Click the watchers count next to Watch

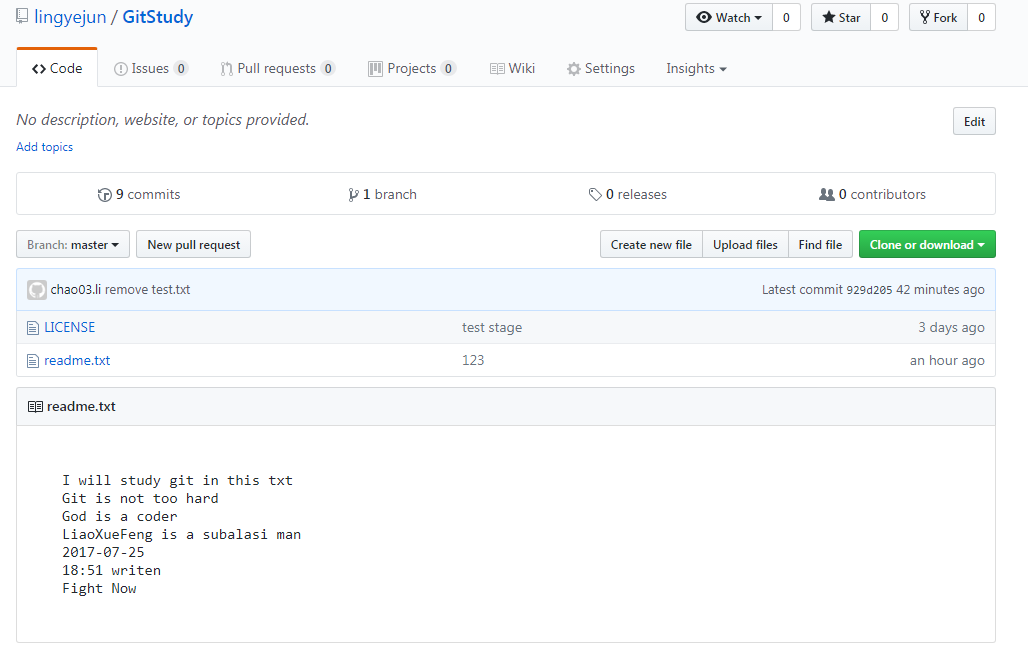tap(786, 18)
